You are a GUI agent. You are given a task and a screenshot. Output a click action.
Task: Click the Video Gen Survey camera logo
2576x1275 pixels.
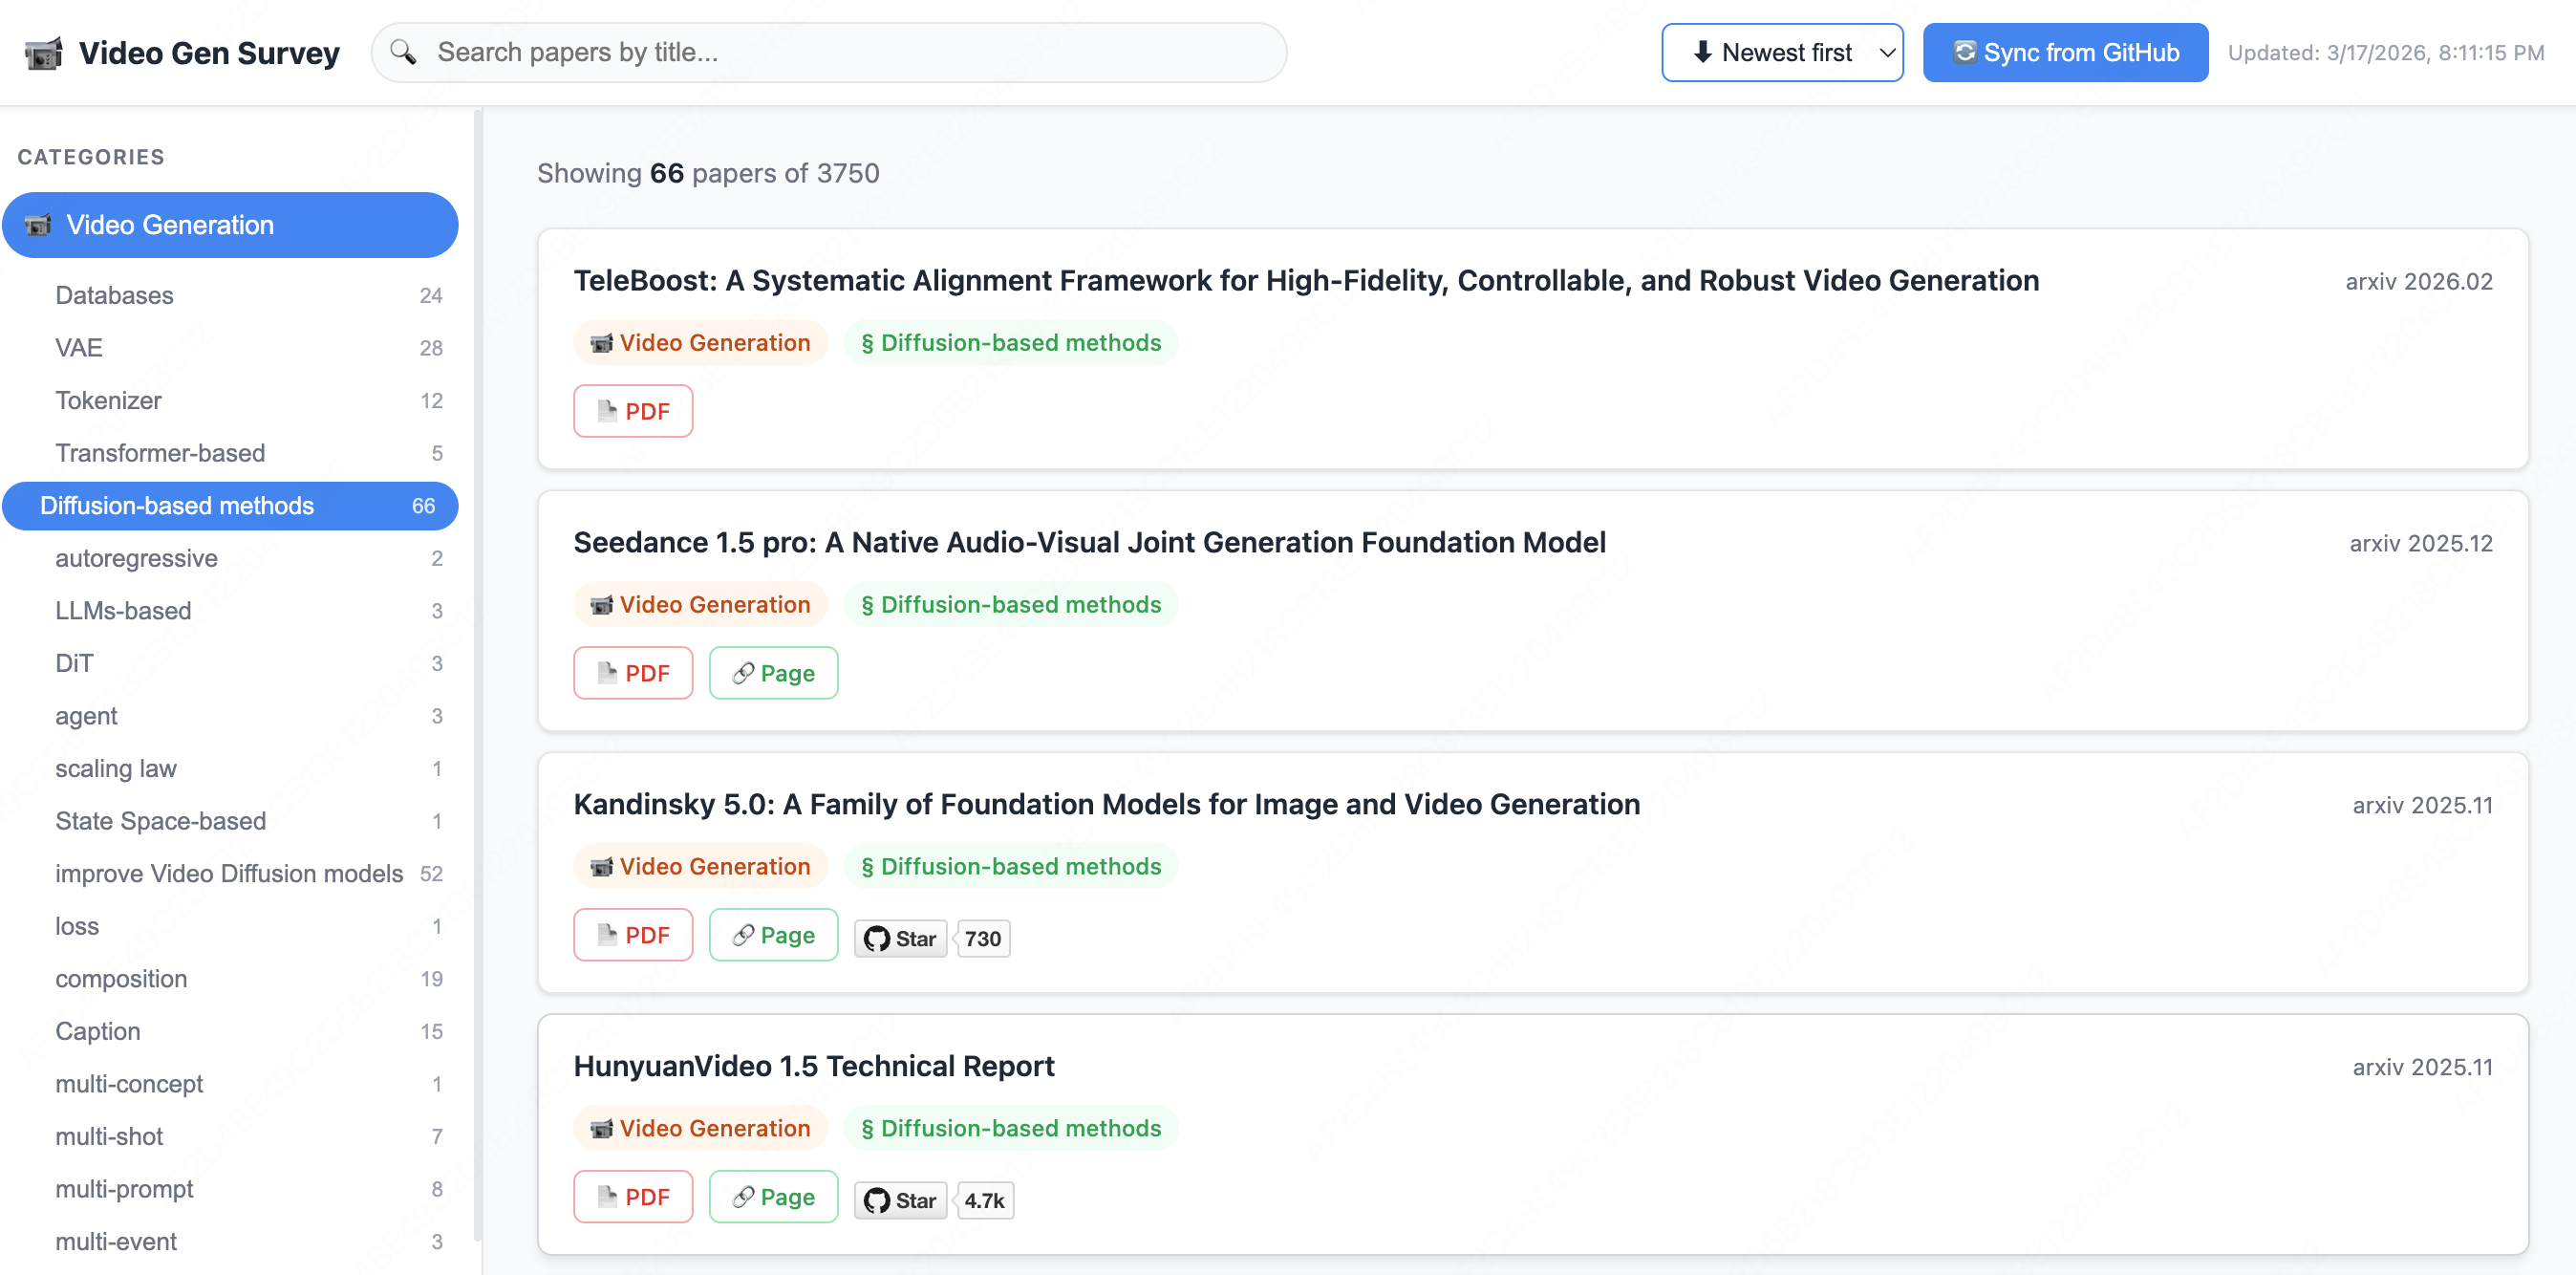point(43,53)
